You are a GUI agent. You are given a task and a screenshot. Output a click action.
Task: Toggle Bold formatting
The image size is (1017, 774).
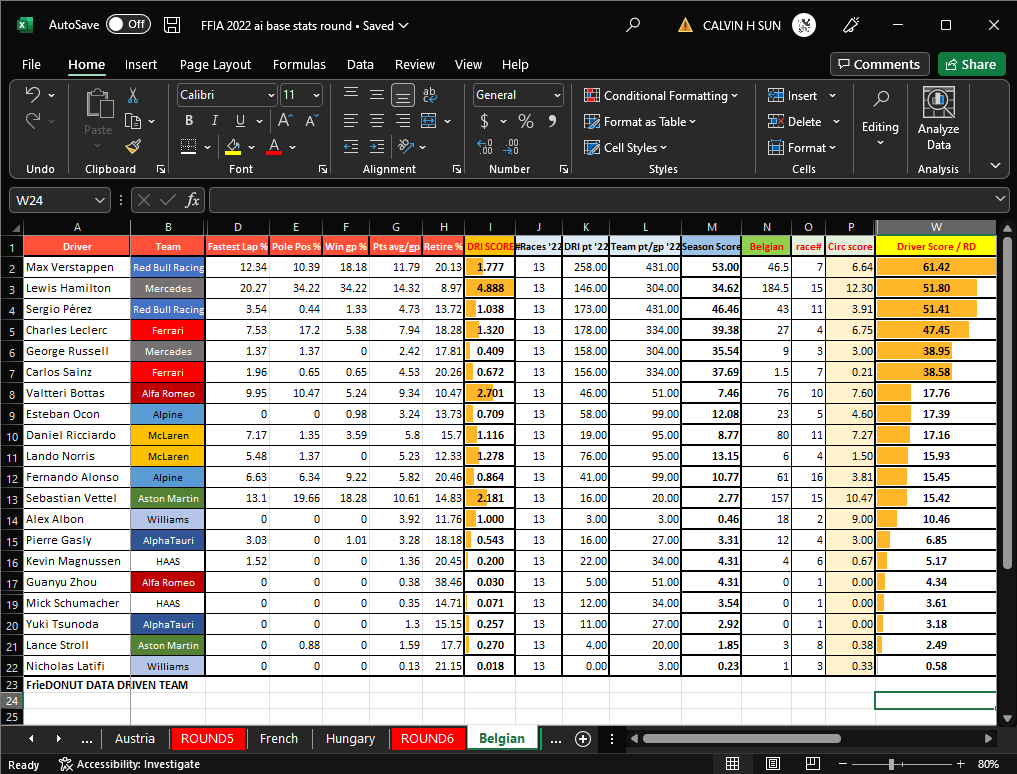pos(189,121)
